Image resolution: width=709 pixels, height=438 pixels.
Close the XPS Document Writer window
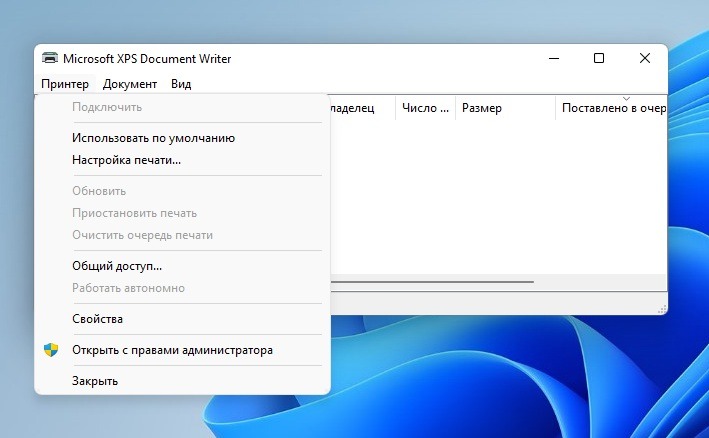[645, 58]
